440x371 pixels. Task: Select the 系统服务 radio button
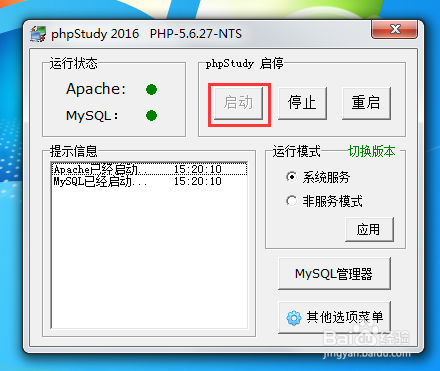(291, 177)
